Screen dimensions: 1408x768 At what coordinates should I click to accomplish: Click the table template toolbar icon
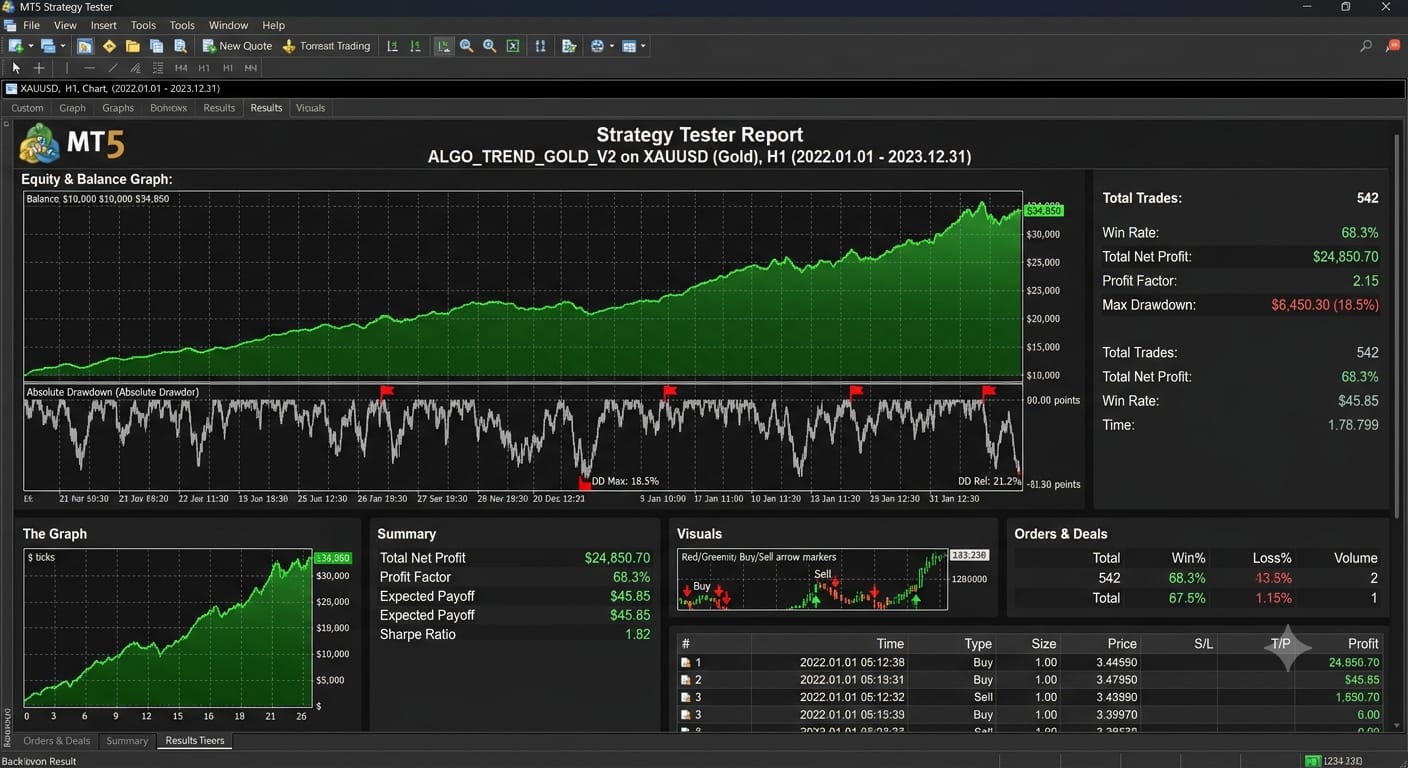tap(629, 46)
